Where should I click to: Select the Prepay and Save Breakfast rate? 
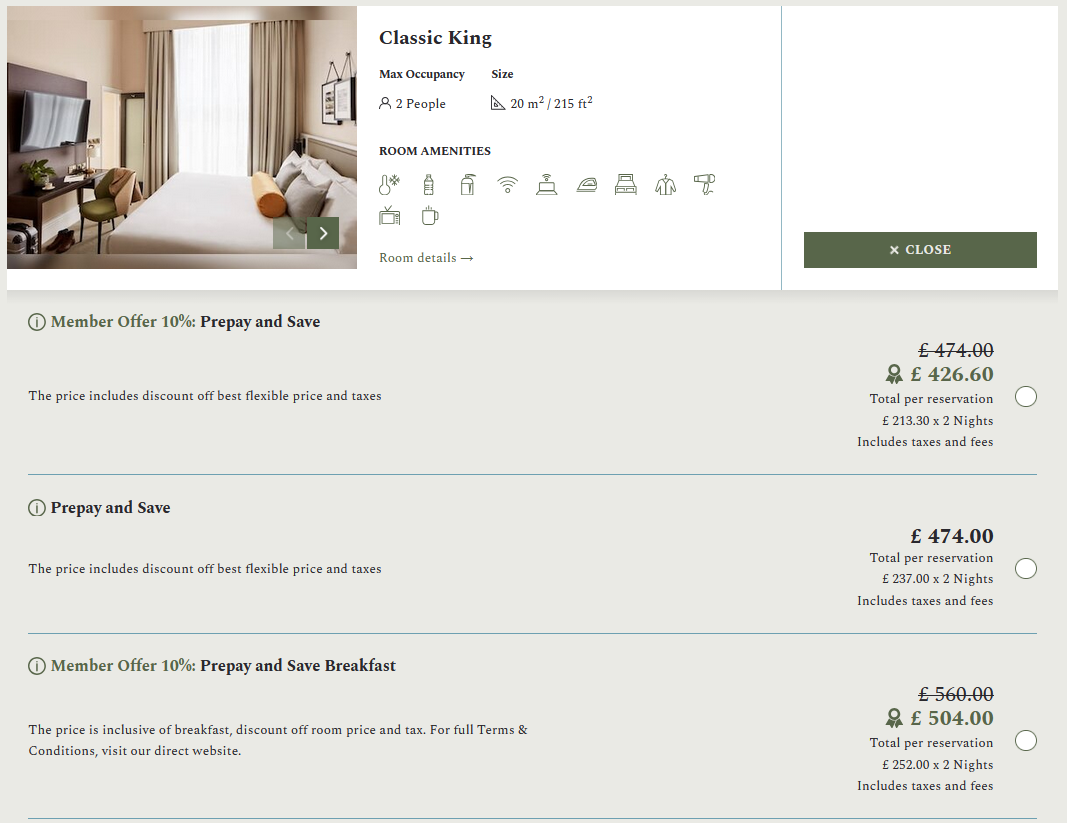[1025, 741]
